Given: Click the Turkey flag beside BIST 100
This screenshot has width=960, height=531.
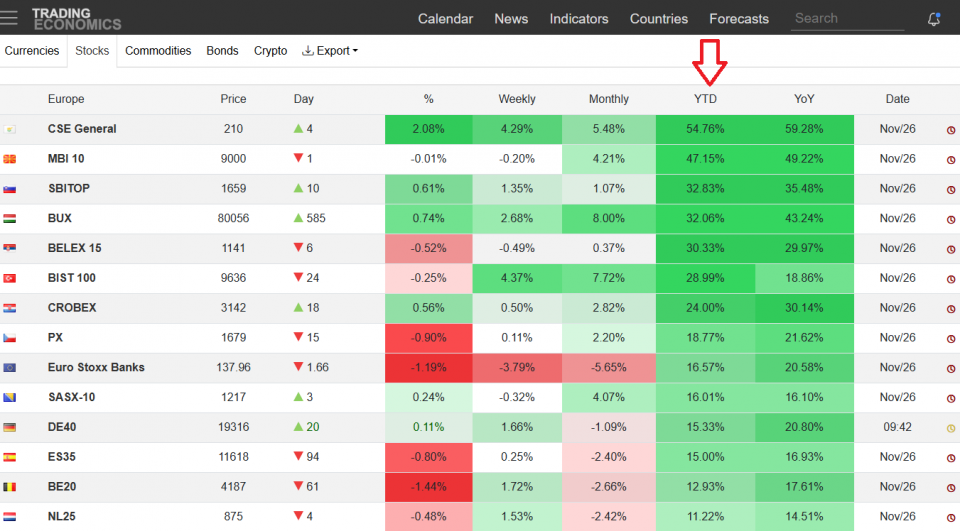Looking at the screenshot, I should 9,278.
